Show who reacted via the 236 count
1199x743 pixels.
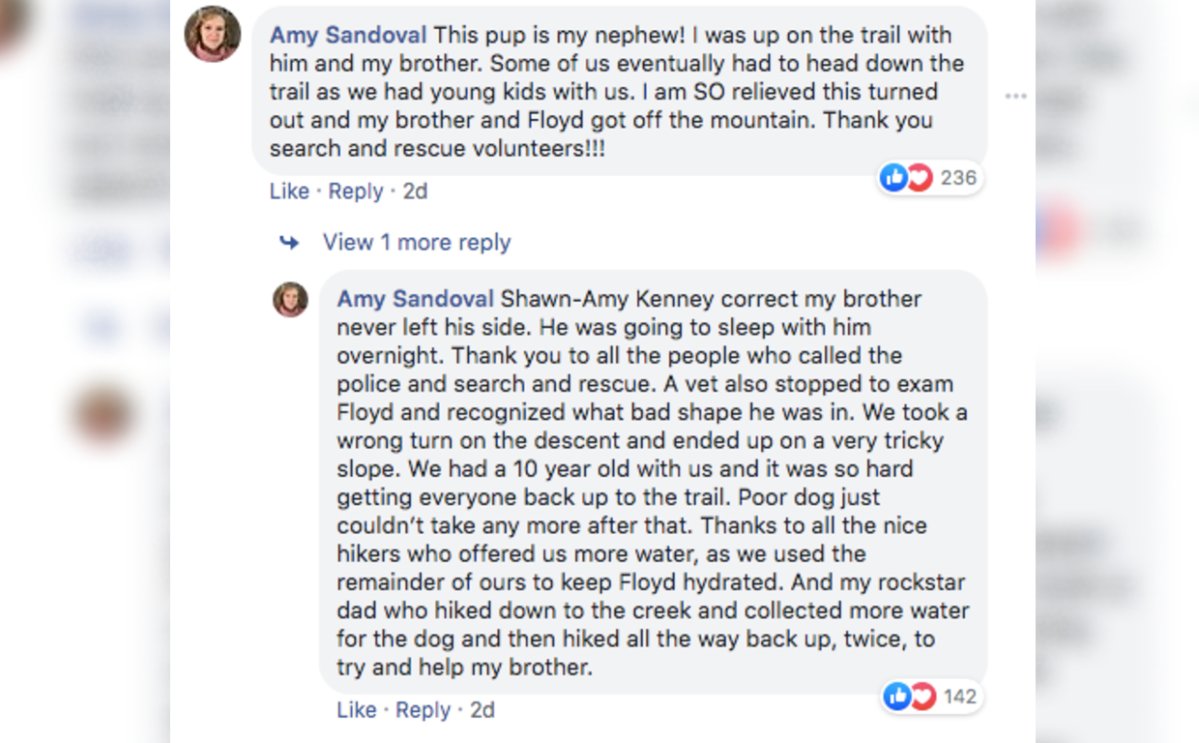pyautogui.click(x=958, y=178)
